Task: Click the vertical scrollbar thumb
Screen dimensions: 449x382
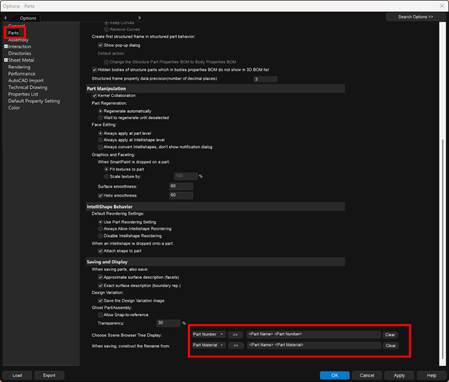Action: [x=443, y=248]
